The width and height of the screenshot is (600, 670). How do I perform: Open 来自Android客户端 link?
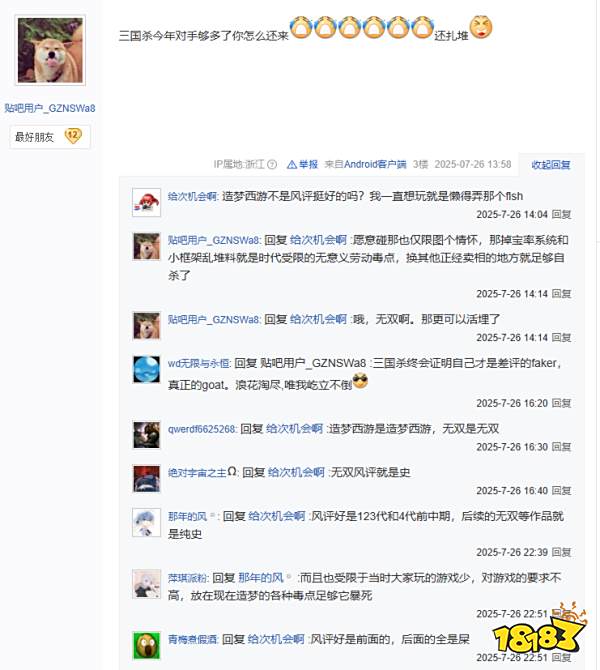pyautogui.click(x=365, y=165)
